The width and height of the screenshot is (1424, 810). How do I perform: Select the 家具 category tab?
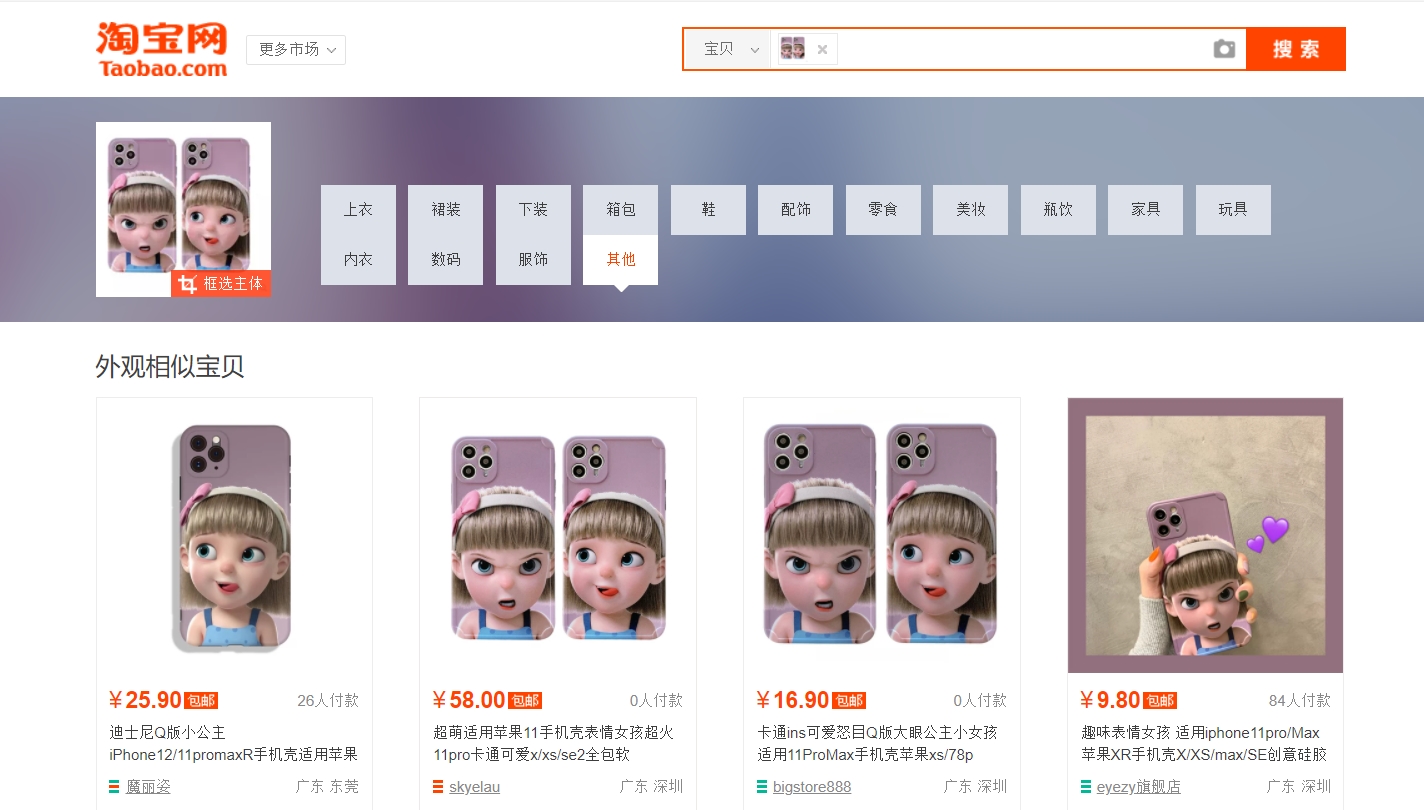click(x=1146, y=210)
